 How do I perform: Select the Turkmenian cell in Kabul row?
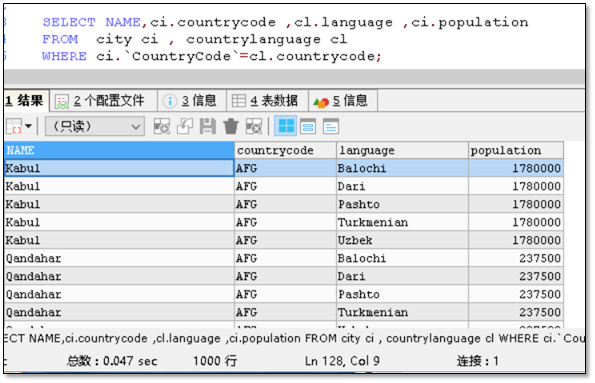[x=402, y=222]
